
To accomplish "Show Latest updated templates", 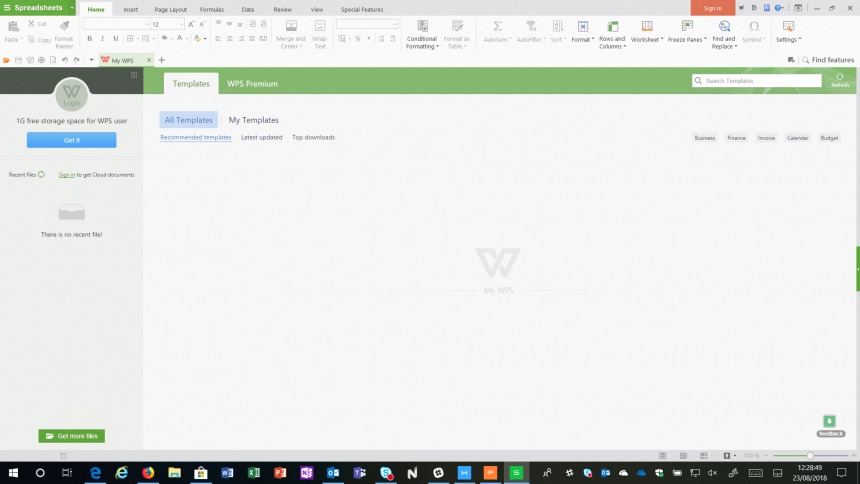I will 262,137.
